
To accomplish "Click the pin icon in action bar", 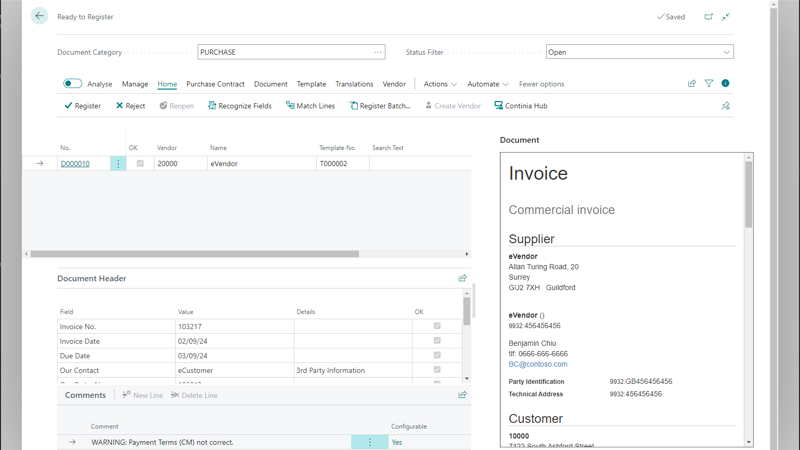I will coord(725,106).
